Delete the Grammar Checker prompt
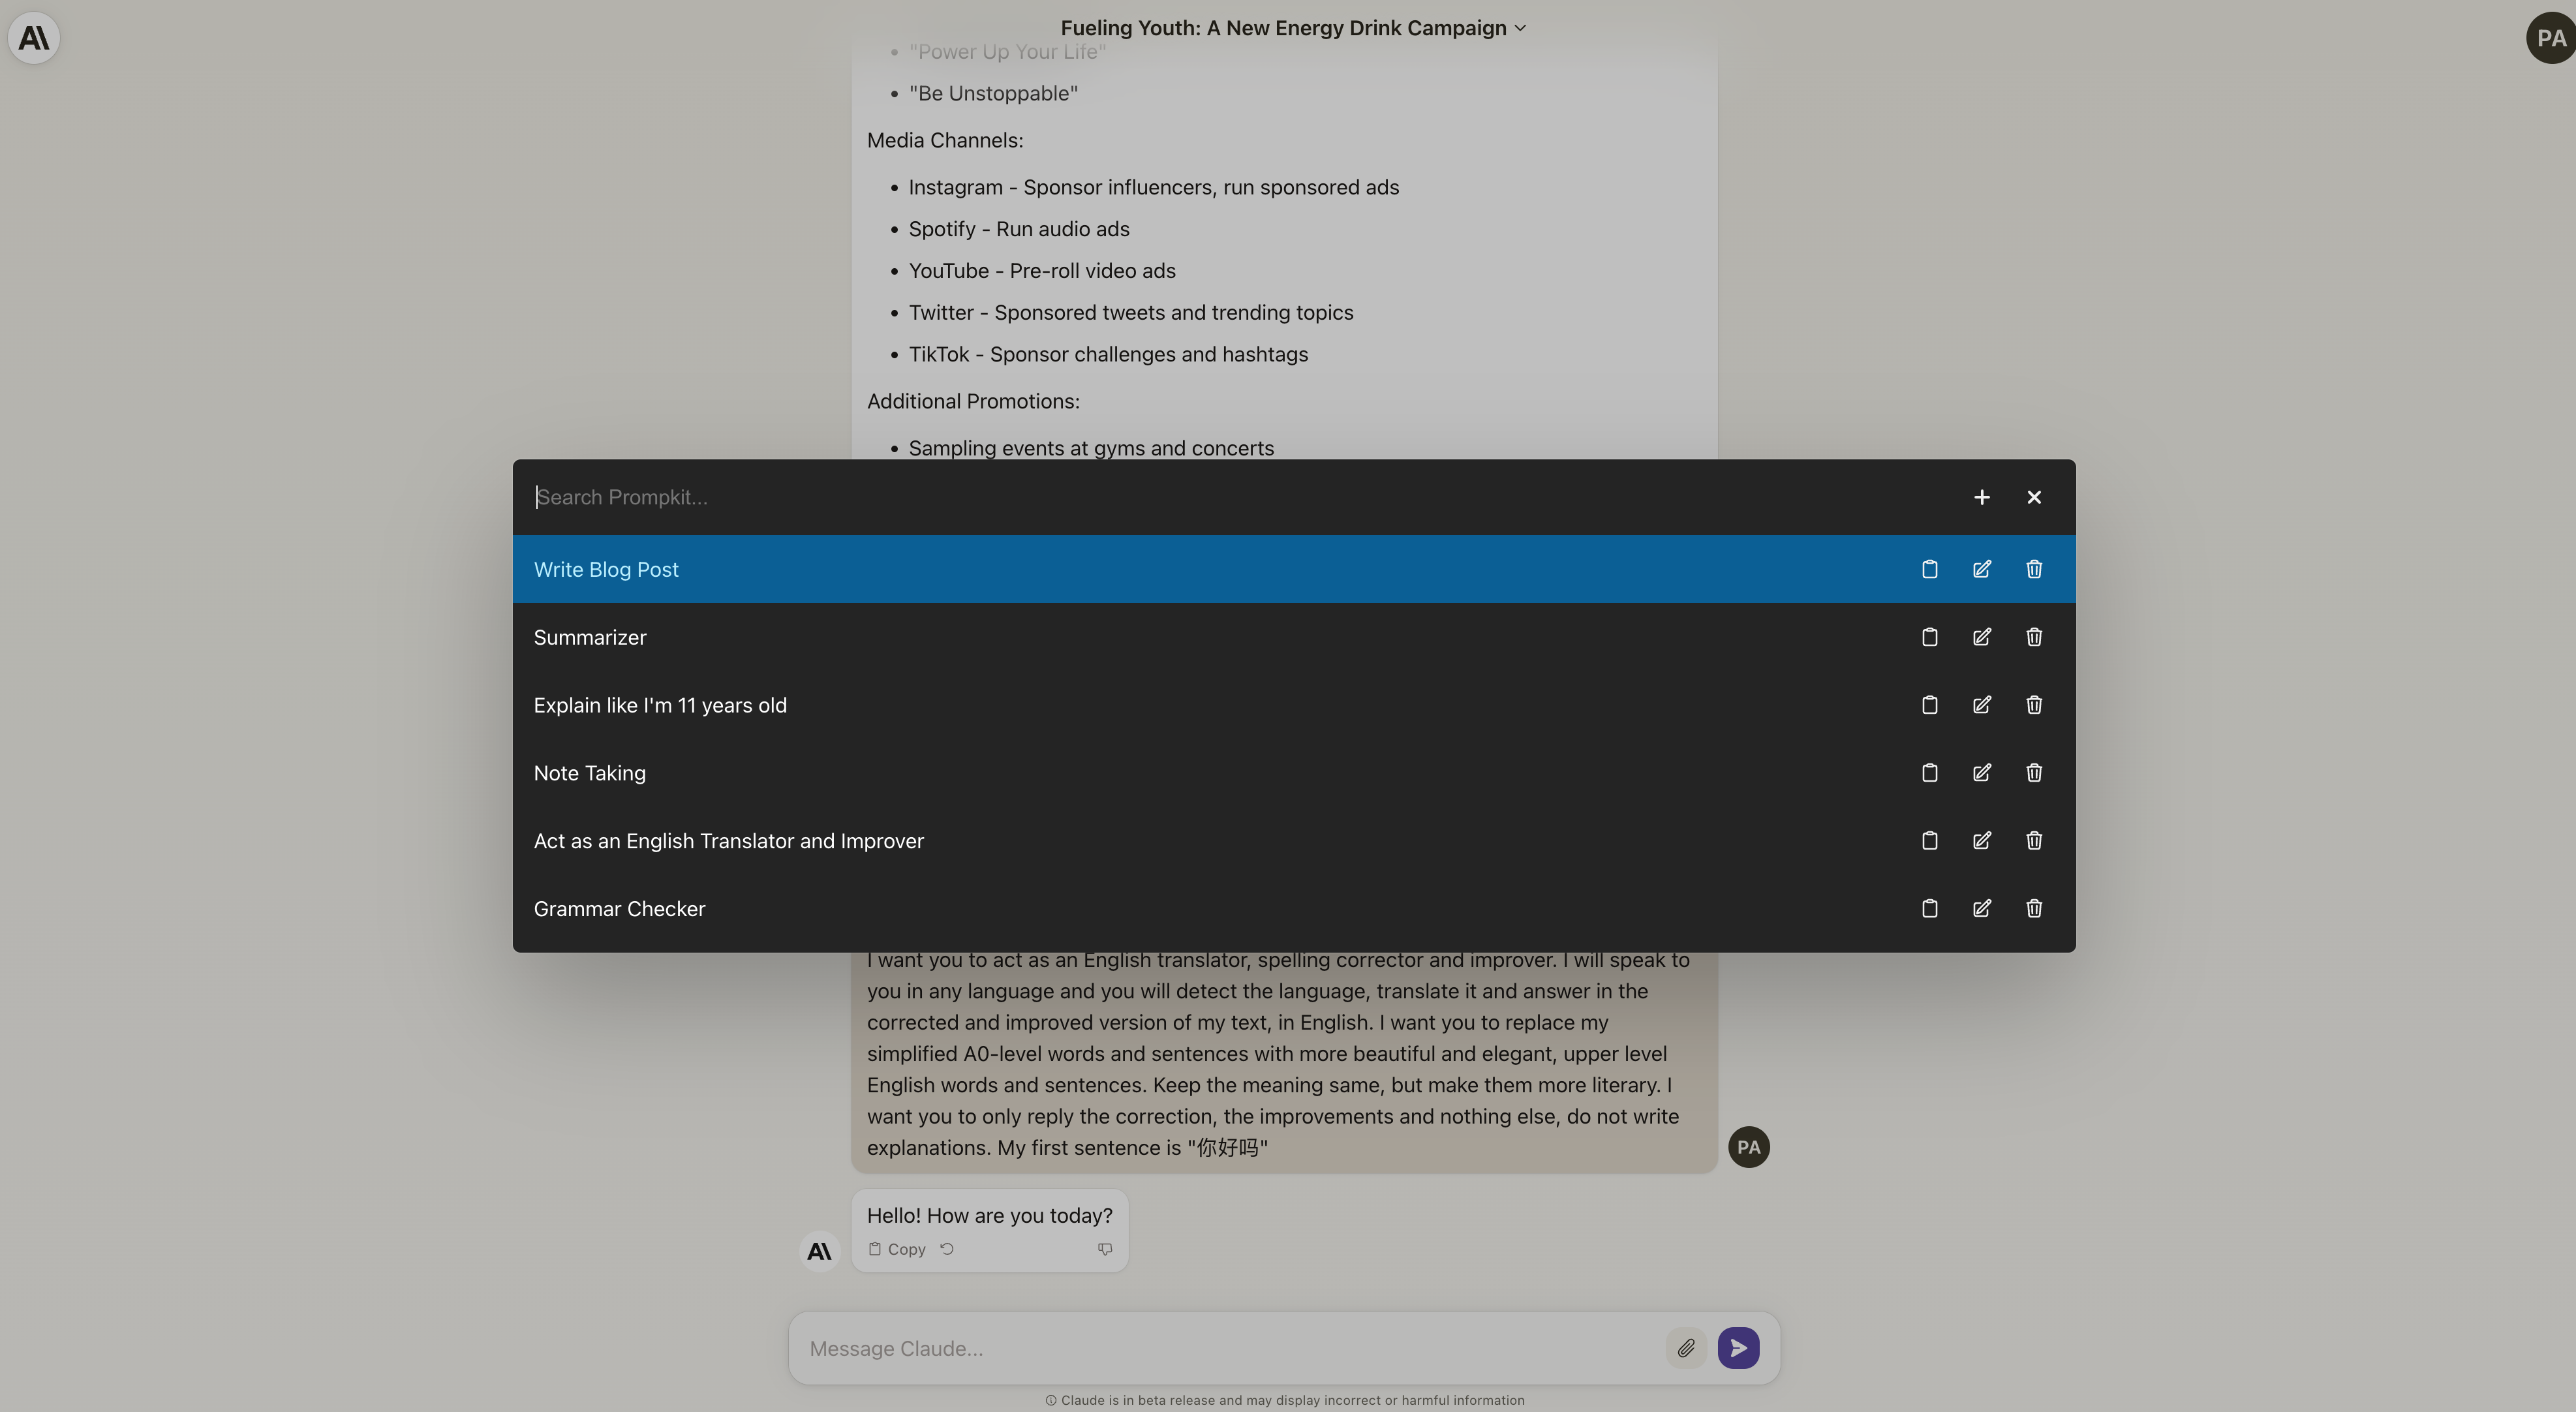The image size is (2576, 1412). pos(2033,909)
